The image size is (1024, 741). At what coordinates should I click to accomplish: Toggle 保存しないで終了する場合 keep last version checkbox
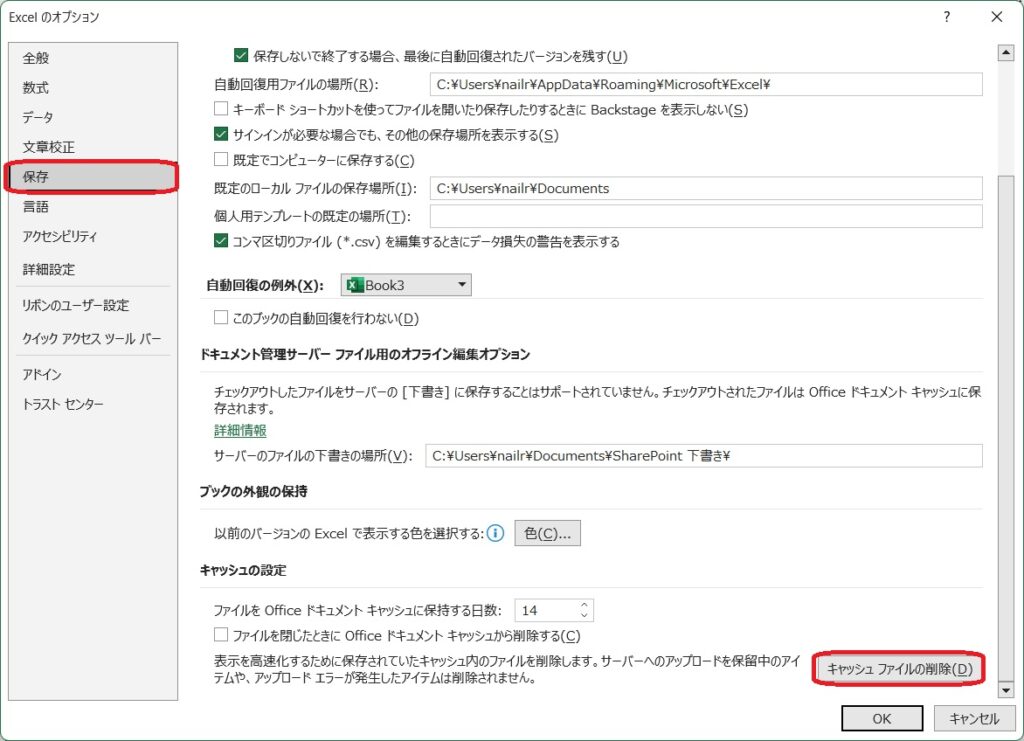tap(241, 55)
